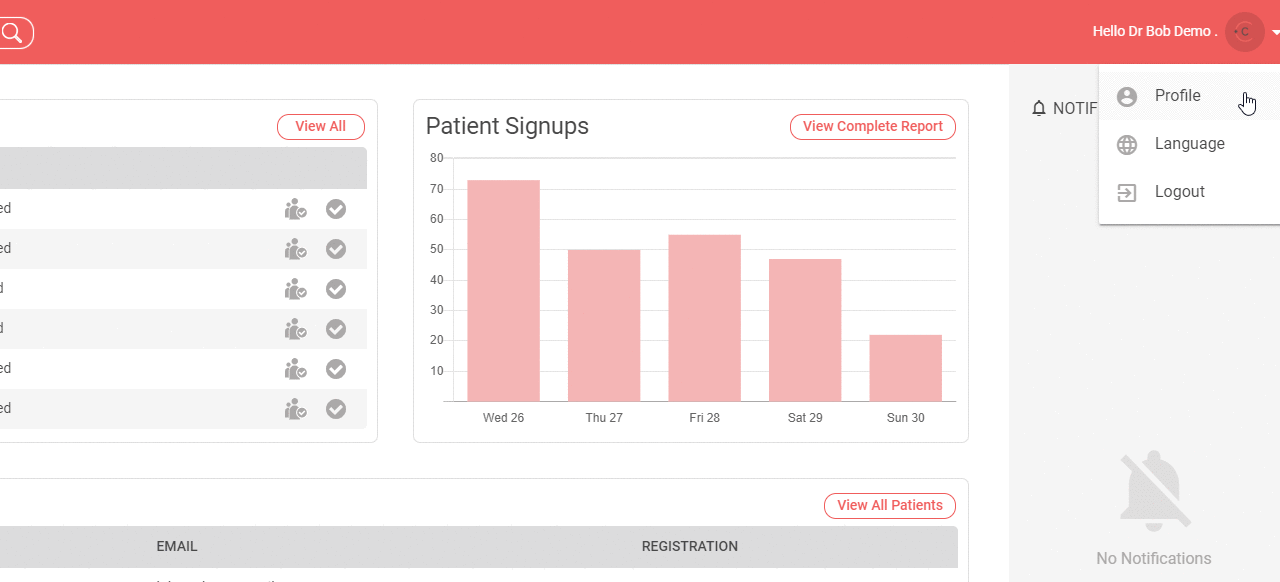The height and width of the screenshot is (582, 1280).
Task: Choose Logout from the user menu
Action: pos(1179,192)
